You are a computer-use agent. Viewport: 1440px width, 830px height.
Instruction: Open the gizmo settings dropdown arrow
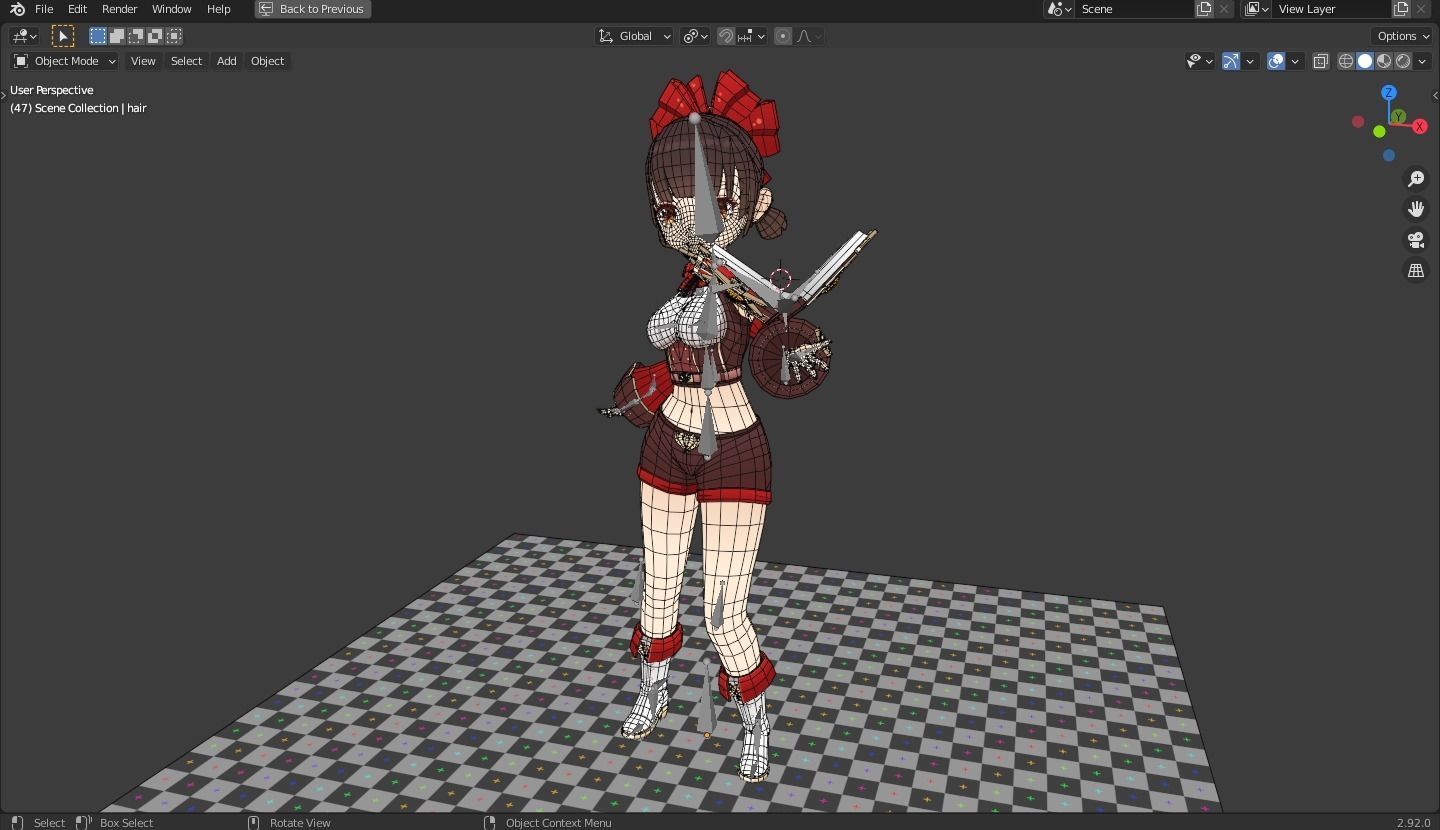1250,61
